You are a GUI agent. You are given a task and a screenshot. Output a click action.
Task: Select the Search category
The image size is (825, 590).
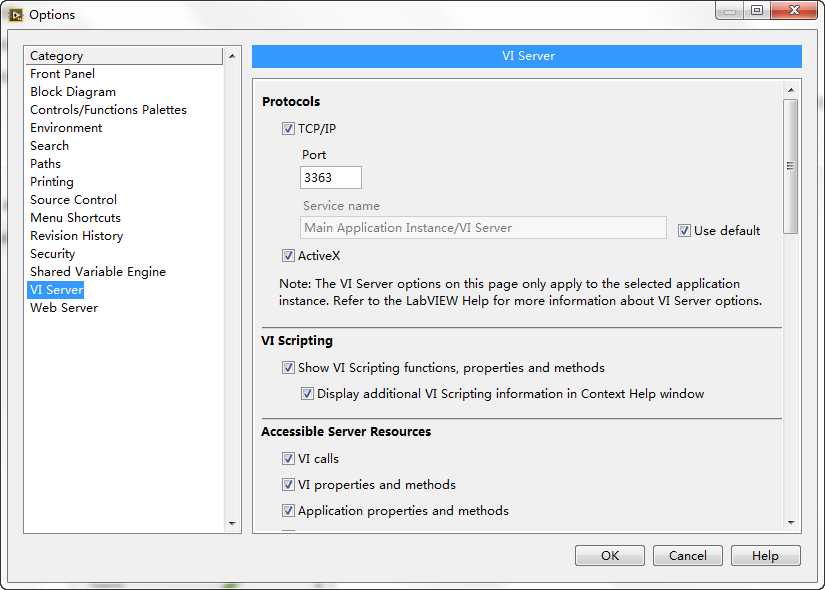(x=49, y=145)
